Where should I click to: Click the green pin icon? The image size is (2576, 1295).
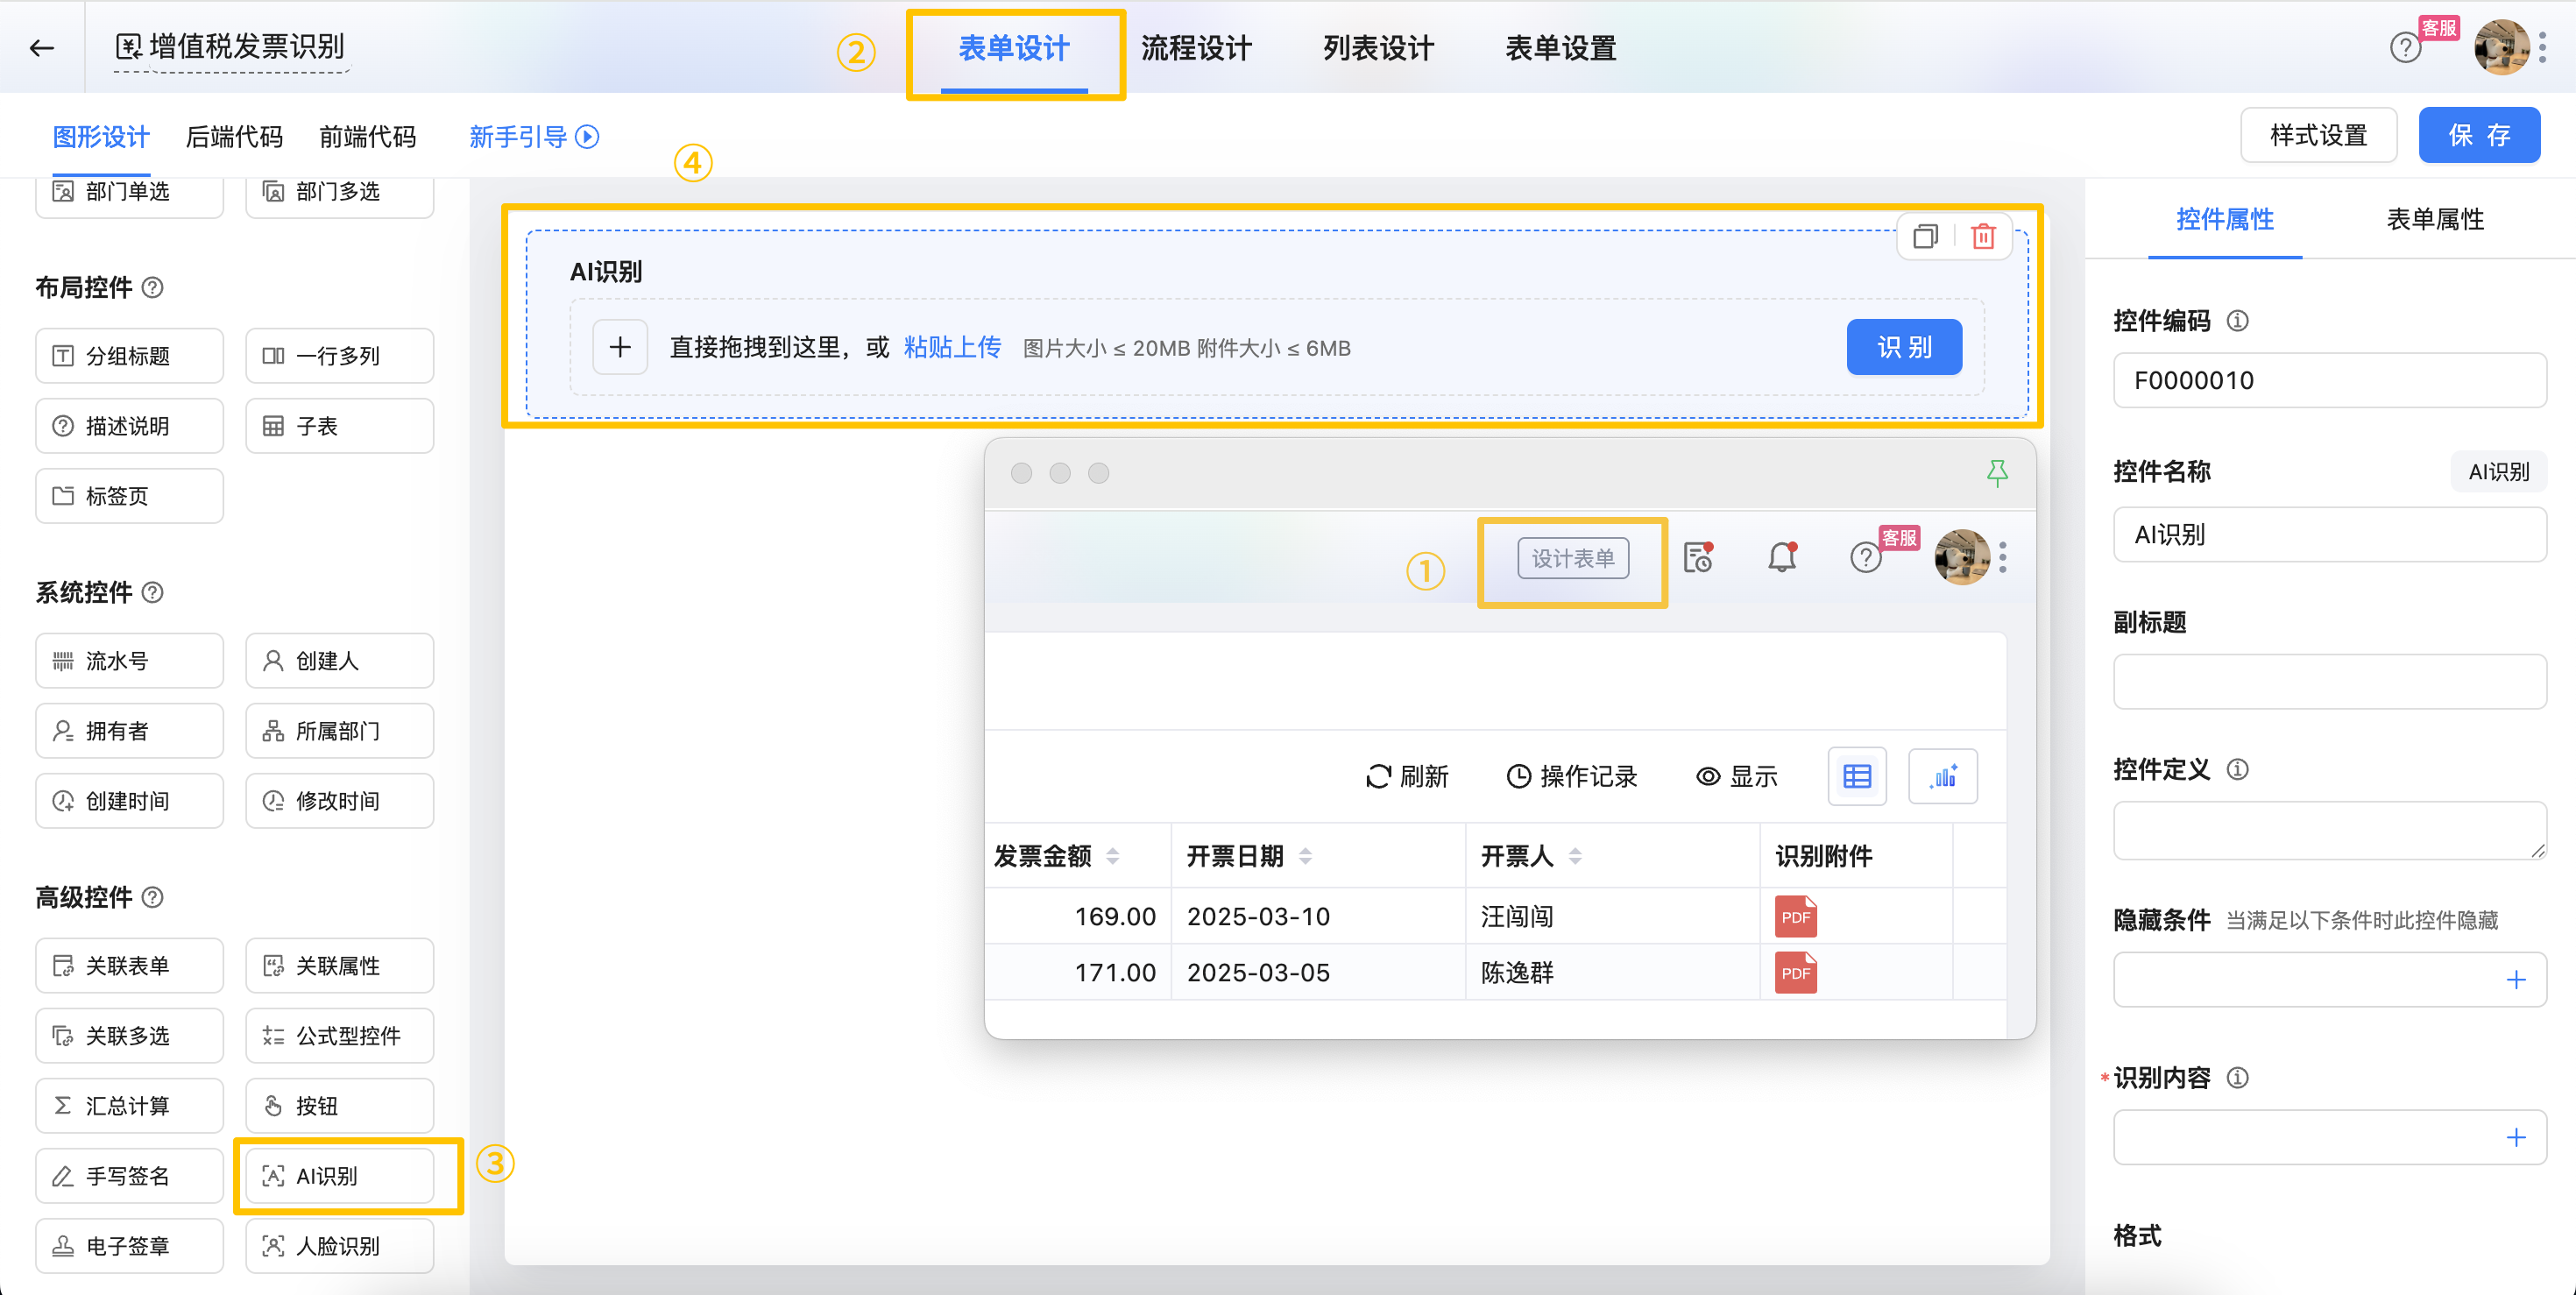1997,473
